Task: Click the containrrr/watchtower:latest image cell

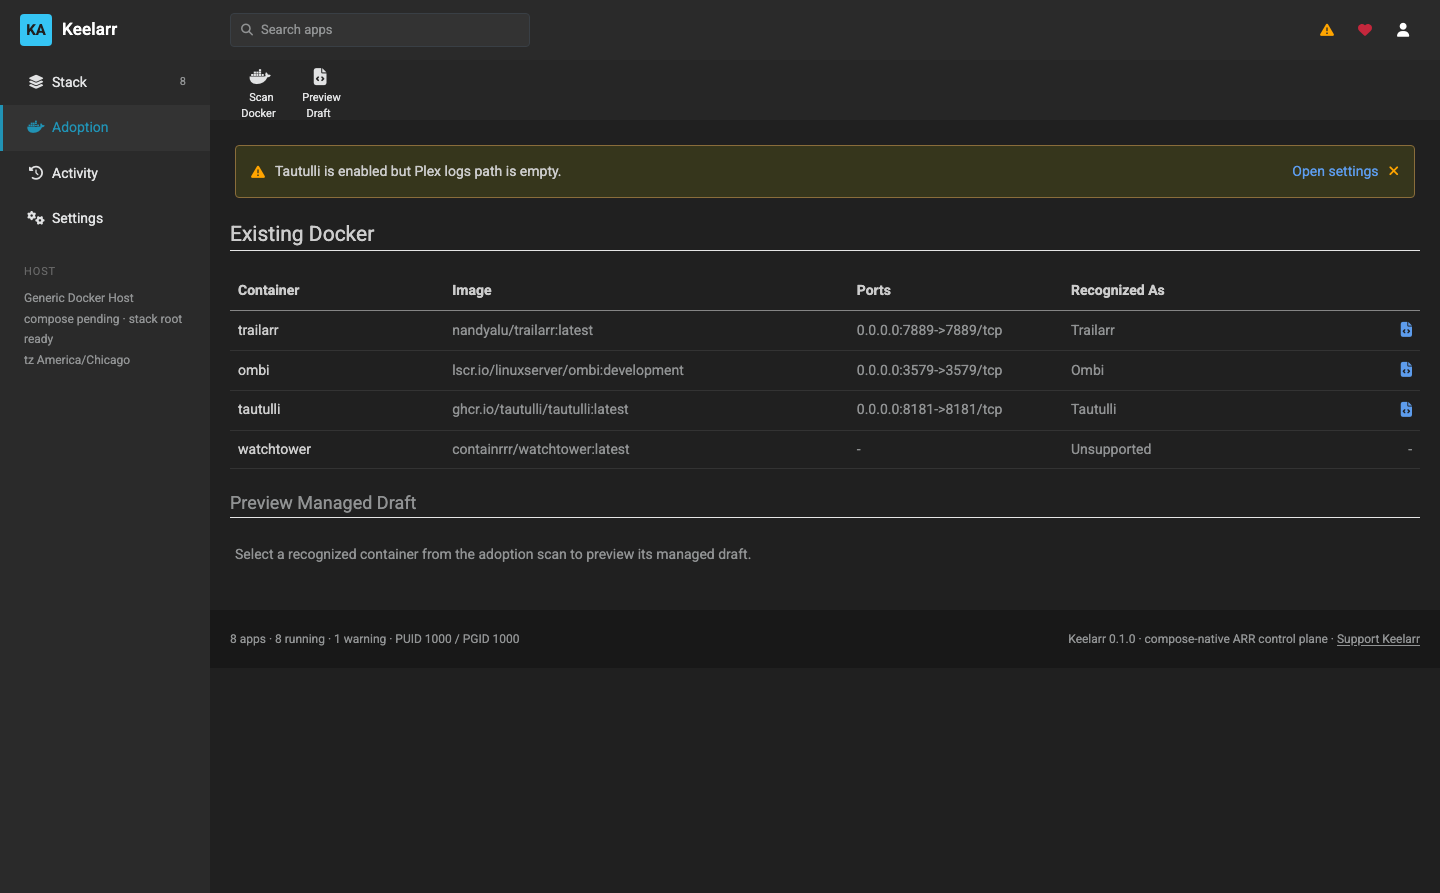Action: pos(541,449)
